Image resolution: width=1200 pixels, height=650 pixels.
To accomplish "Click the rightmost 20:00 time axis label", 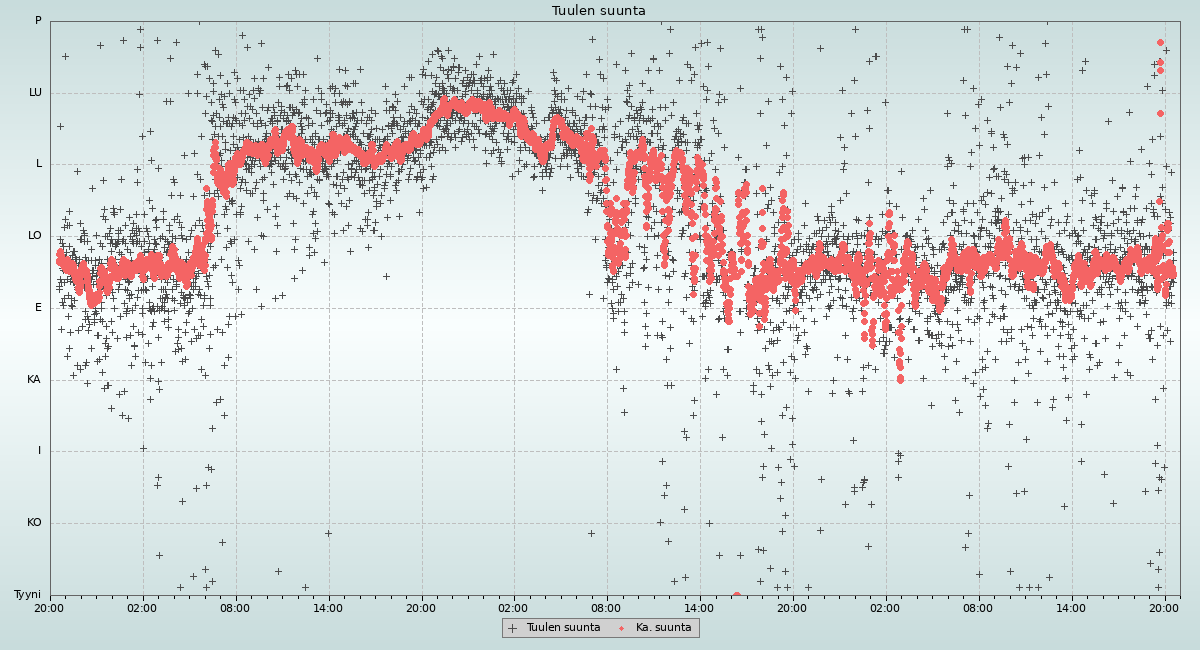I will click(1164, 606).
